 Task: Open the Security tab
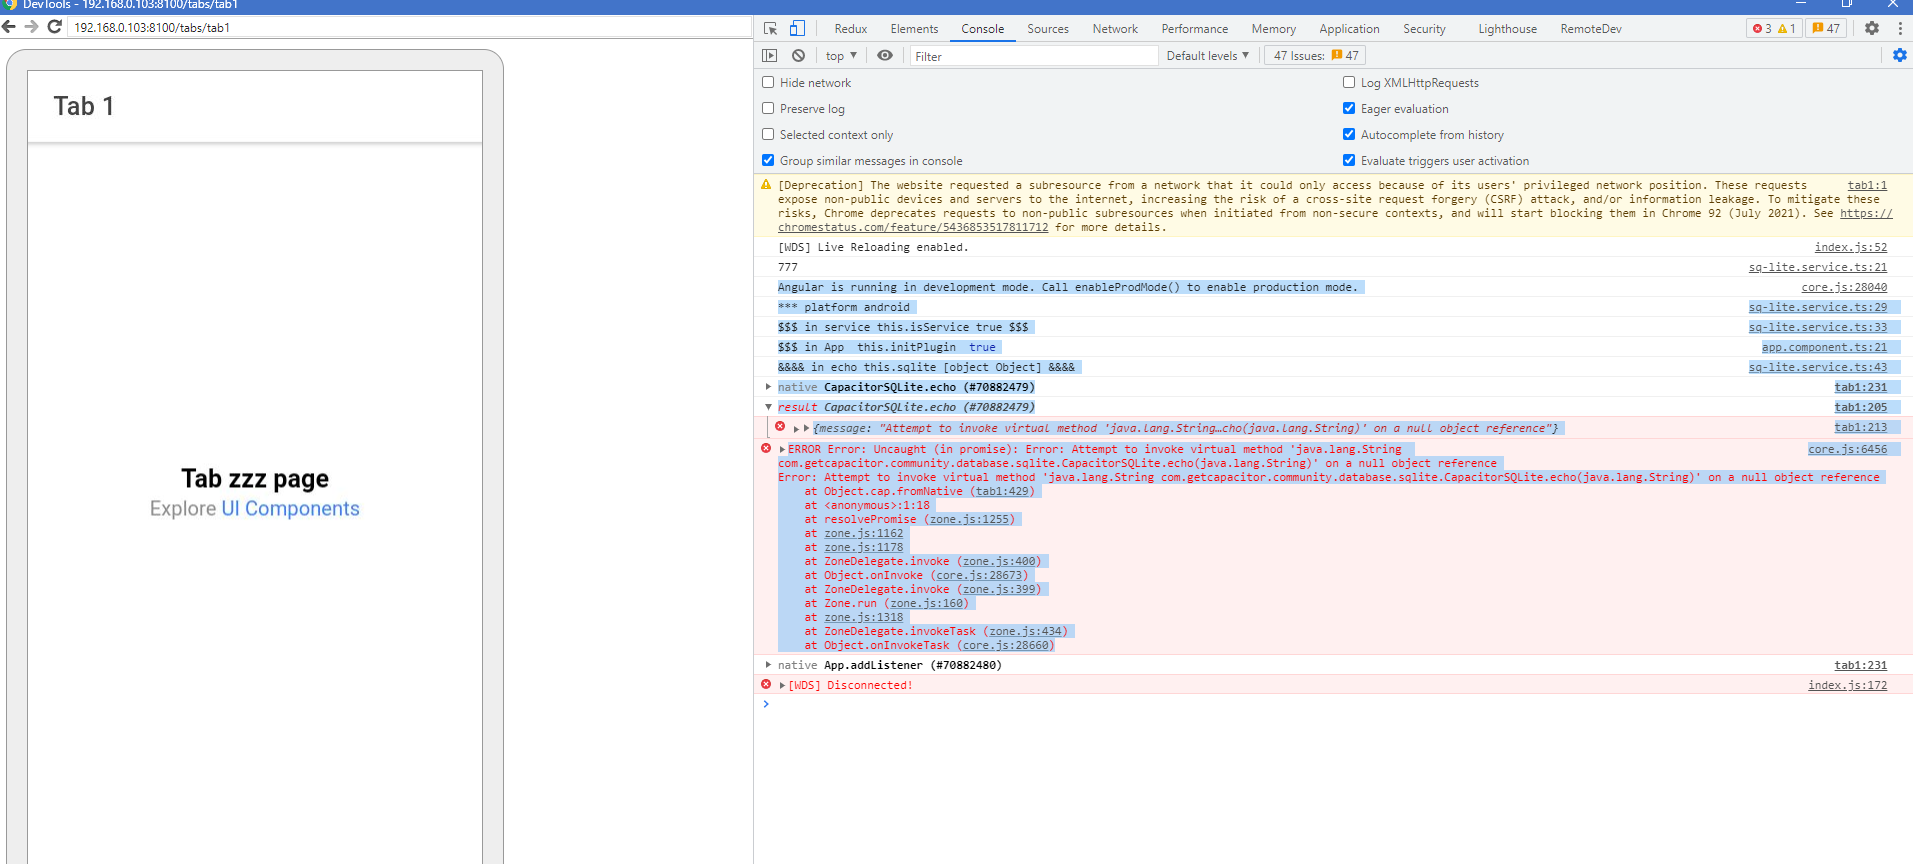(1424, 29)
